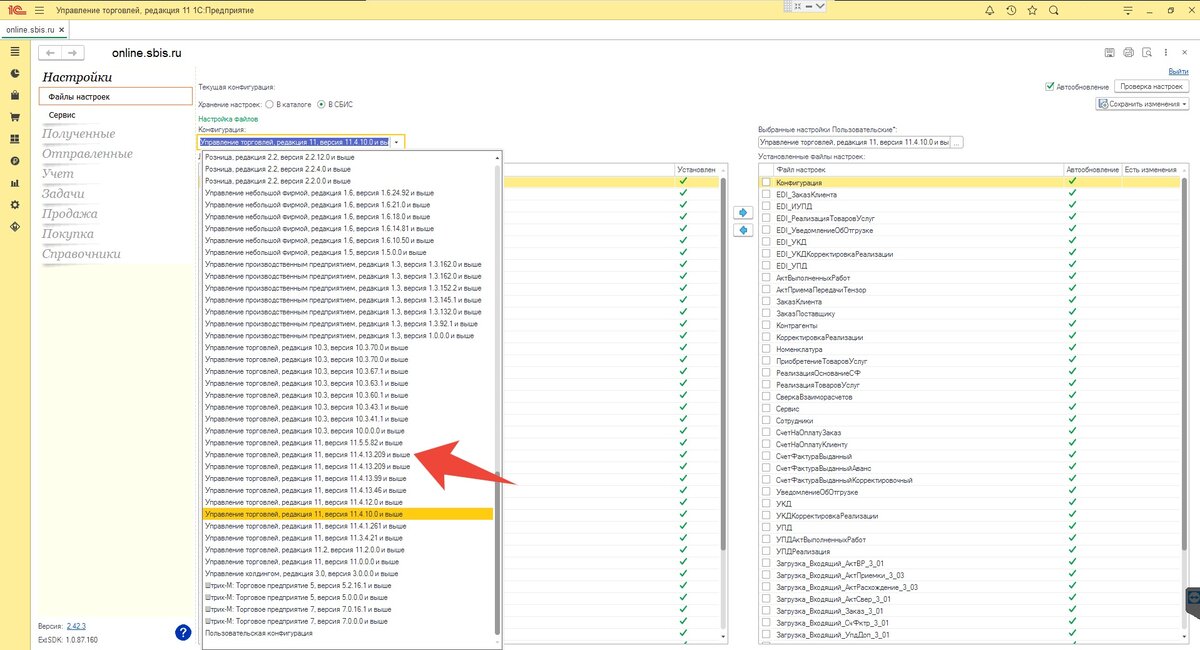Open the gear administration section in sidebar

(15, 205)
